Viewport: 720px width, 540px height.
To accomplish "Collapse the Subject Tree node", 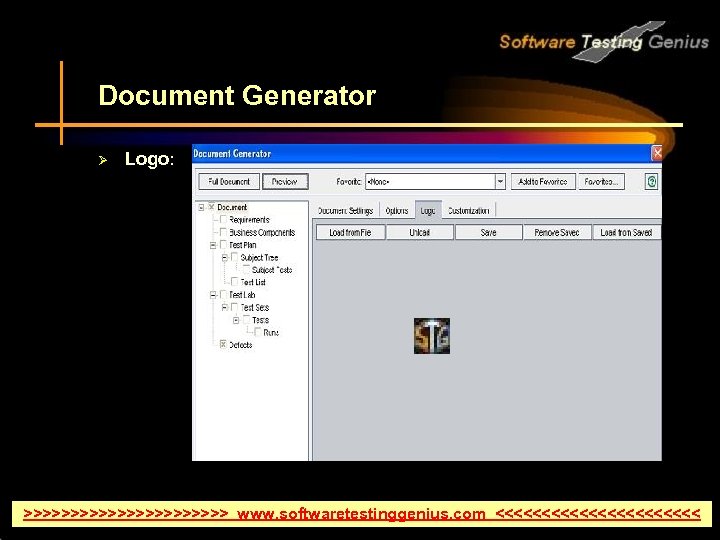I will (x=225, y=258).
